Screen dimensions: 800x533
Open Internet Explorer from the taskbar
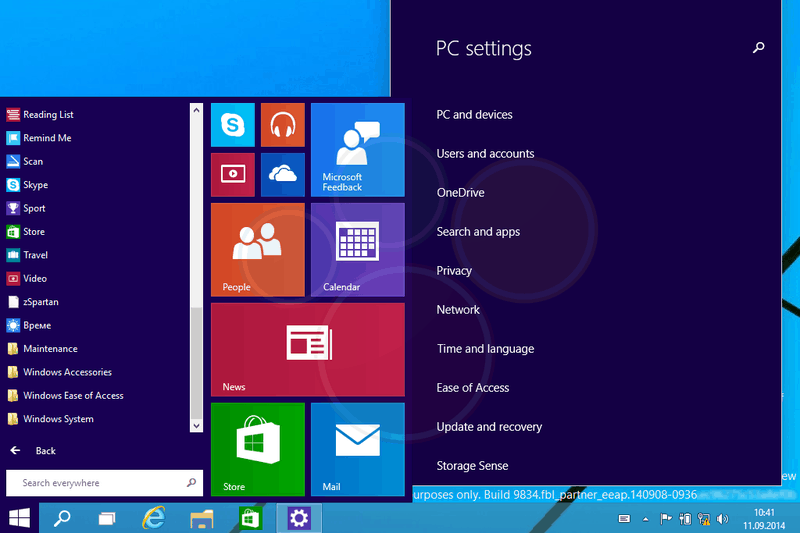pos(154,518)
